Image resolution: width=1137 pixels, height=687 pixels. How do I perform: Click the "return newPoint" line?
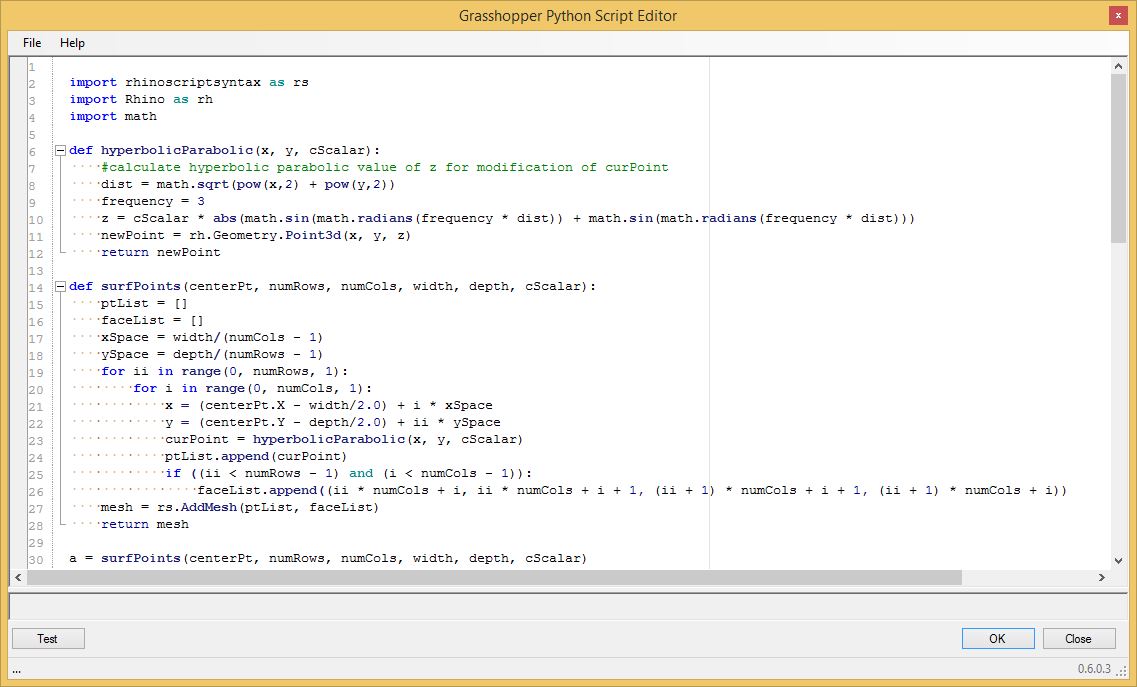(x=161, y=252)
